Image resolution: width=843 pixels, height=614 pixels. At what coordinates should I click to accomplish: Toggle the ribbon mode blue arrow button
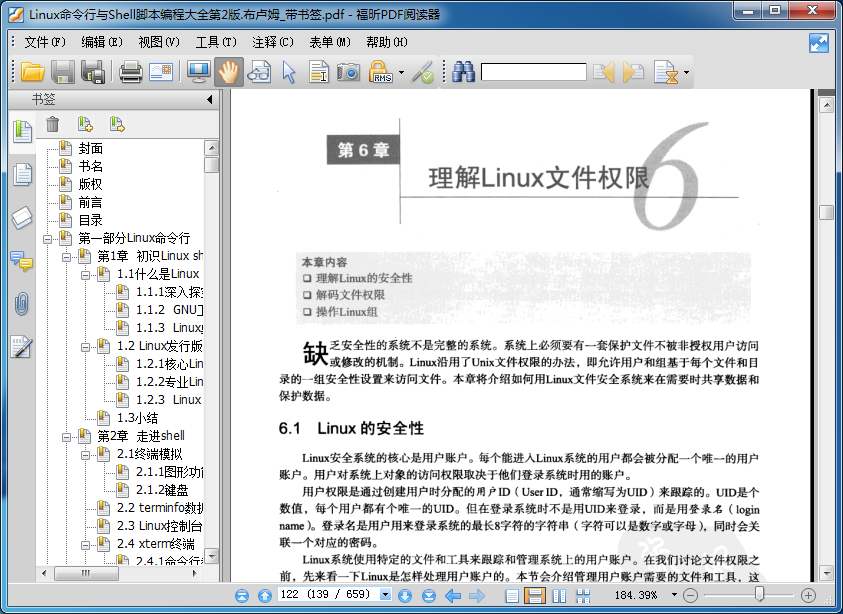coord(819,43)
